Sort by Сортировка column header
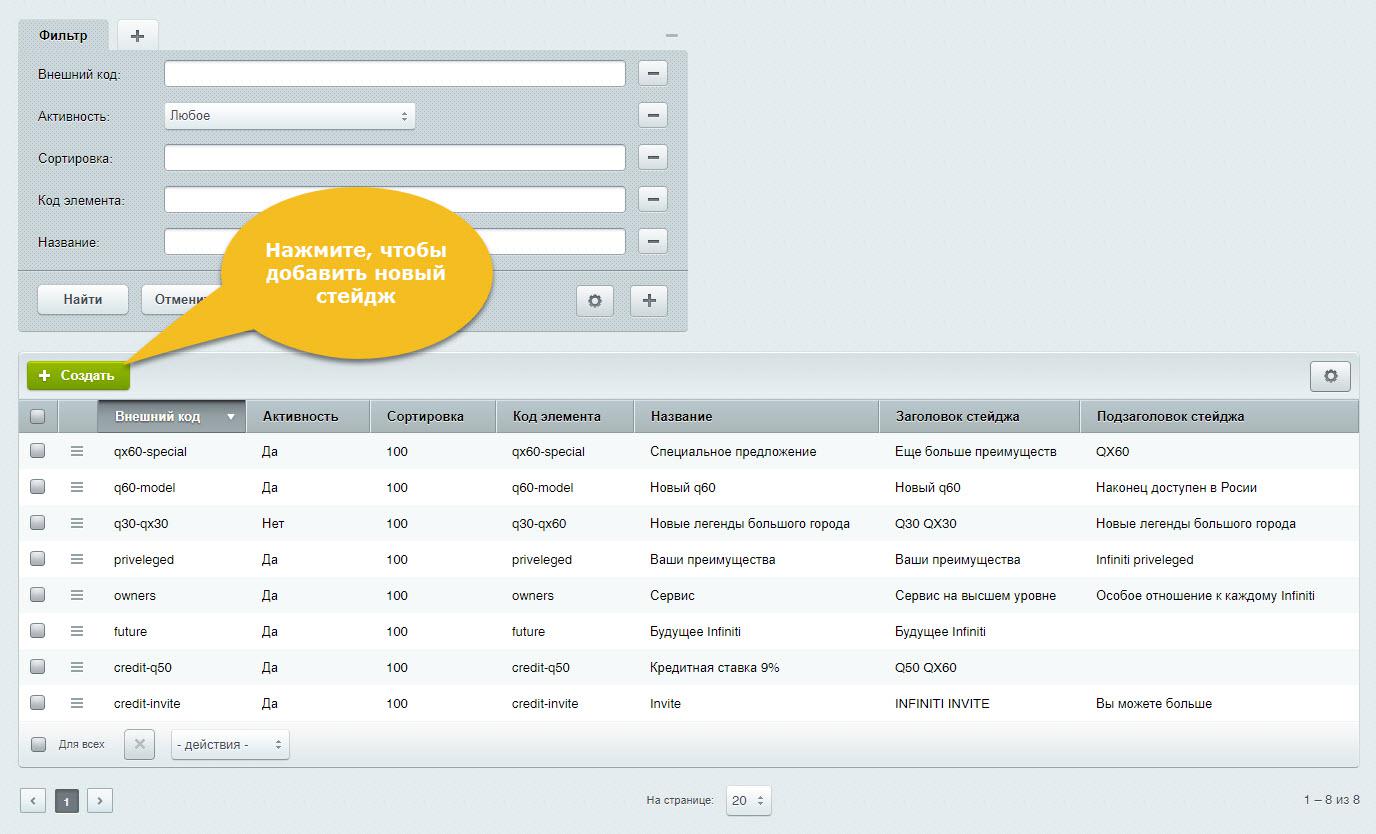This screenshot has height=834, width=1376. click(x=433, y=416)
